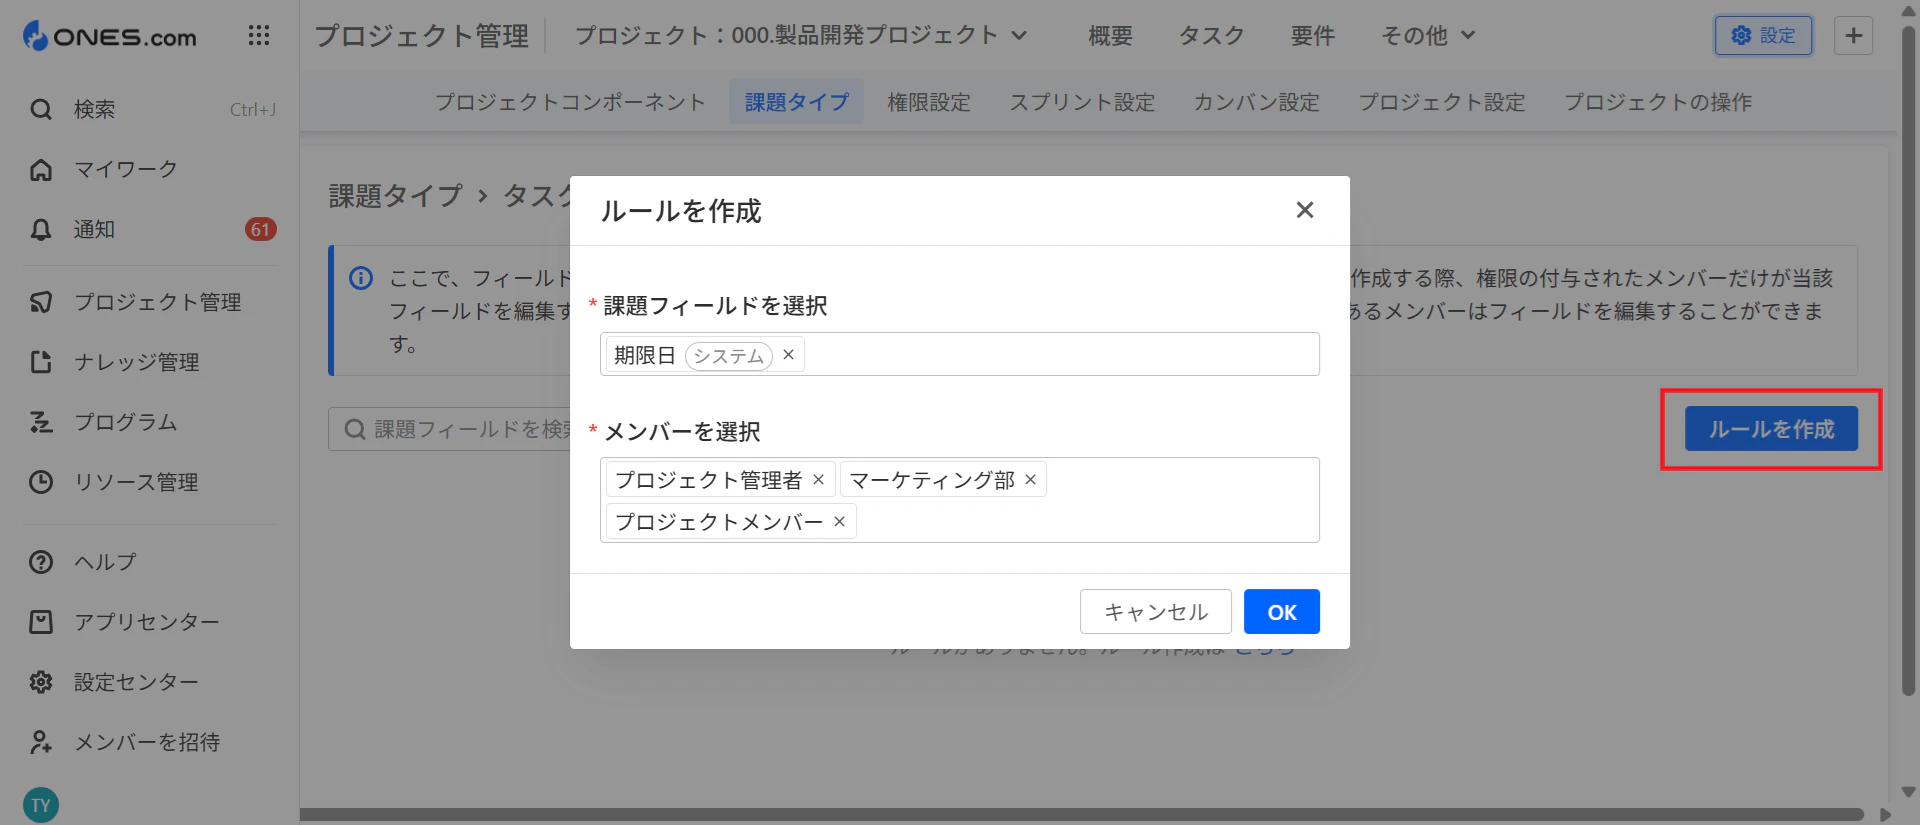The width and height of the screenshot is (1920, 825).
Task: Switch to the タスク tab
Action: point(1211,36)
